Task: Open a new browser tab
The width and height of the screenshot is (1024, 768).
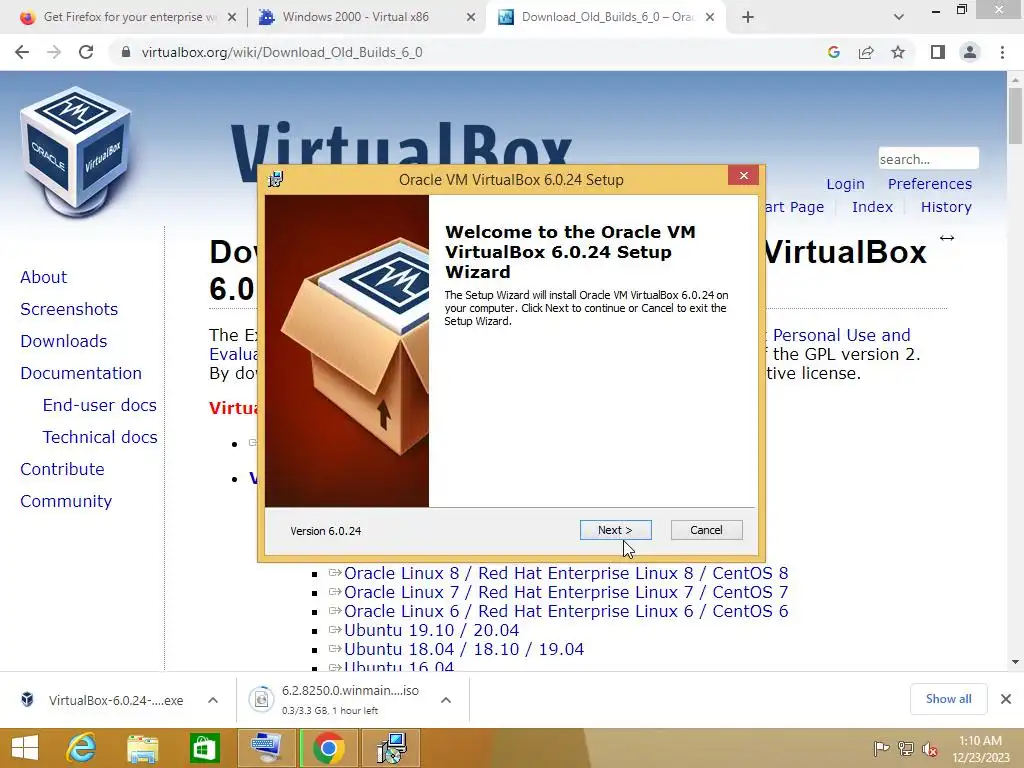Action: click(x=748, y=17)
